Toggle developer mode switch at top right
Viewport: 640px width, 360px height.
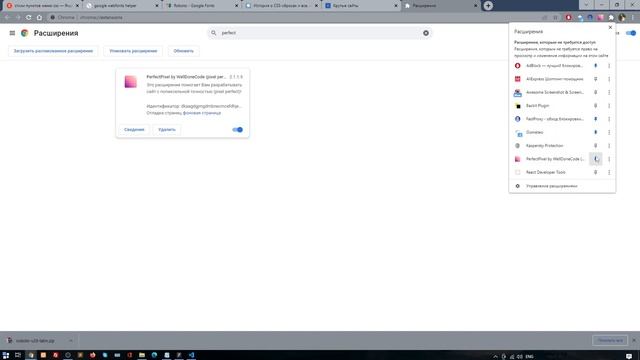[631, 33]
